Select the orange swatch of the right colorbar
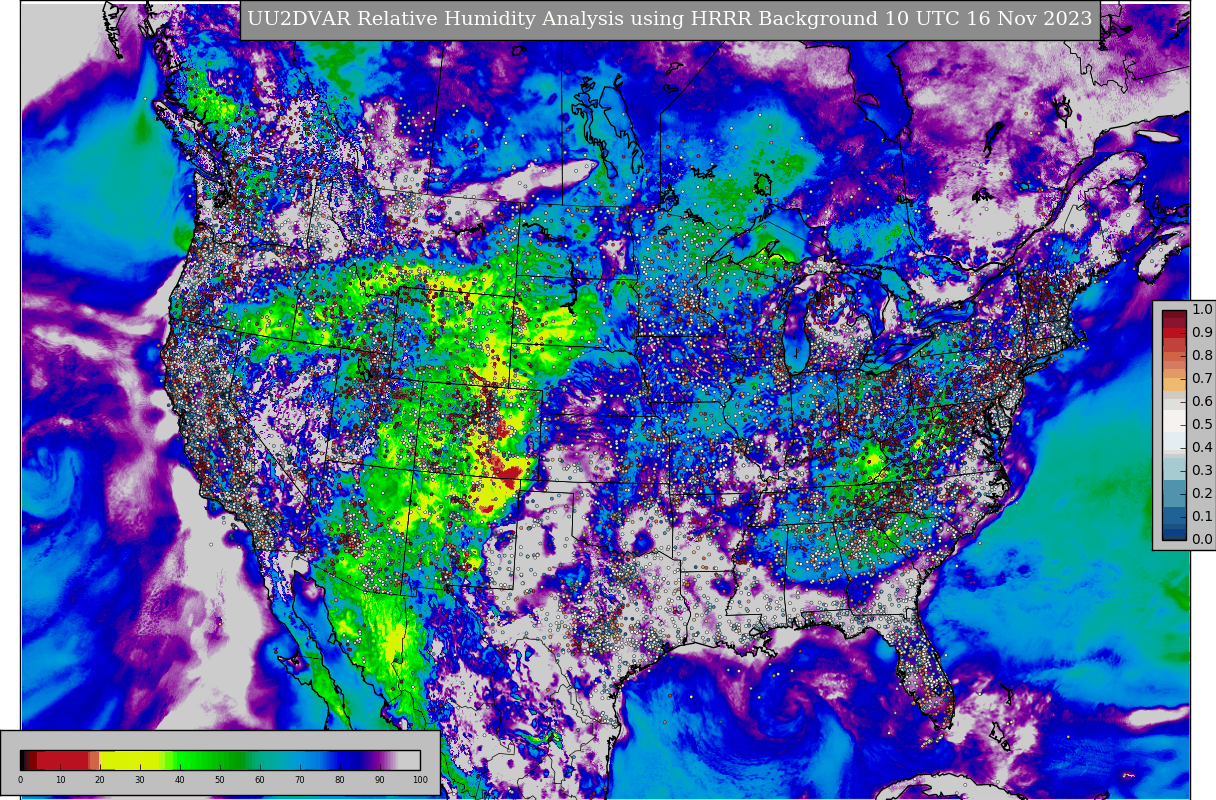 (x=1175, y=385)
